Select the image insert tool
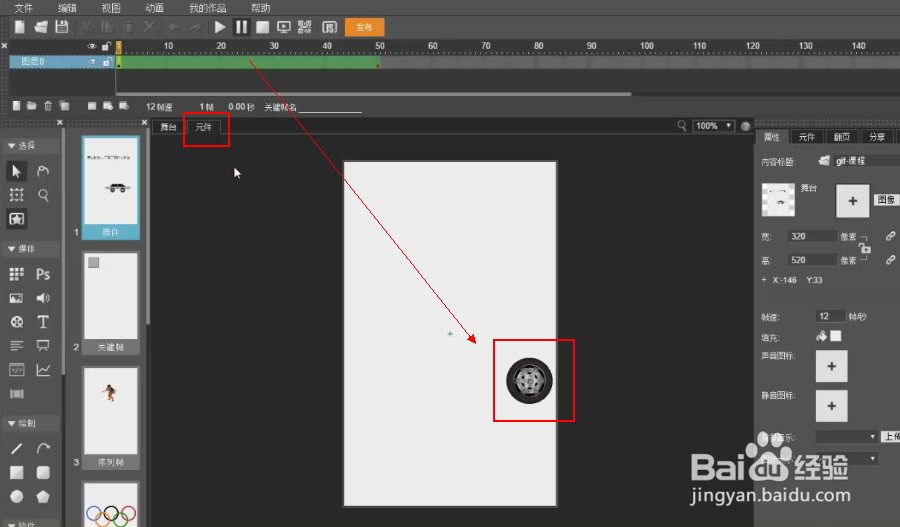Viewport: 900px width, 527px height. click(17, 298)
